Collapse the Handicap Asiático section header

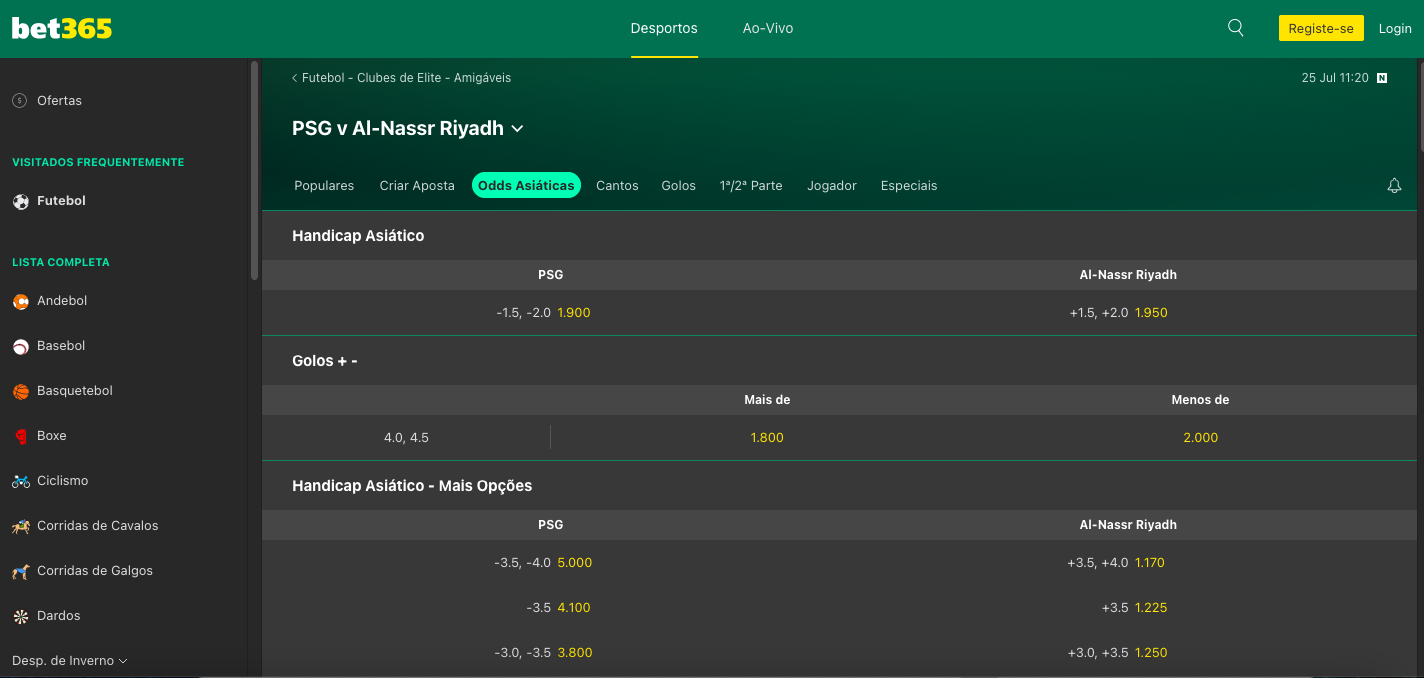pyautogui.click(x=839, y=236)
